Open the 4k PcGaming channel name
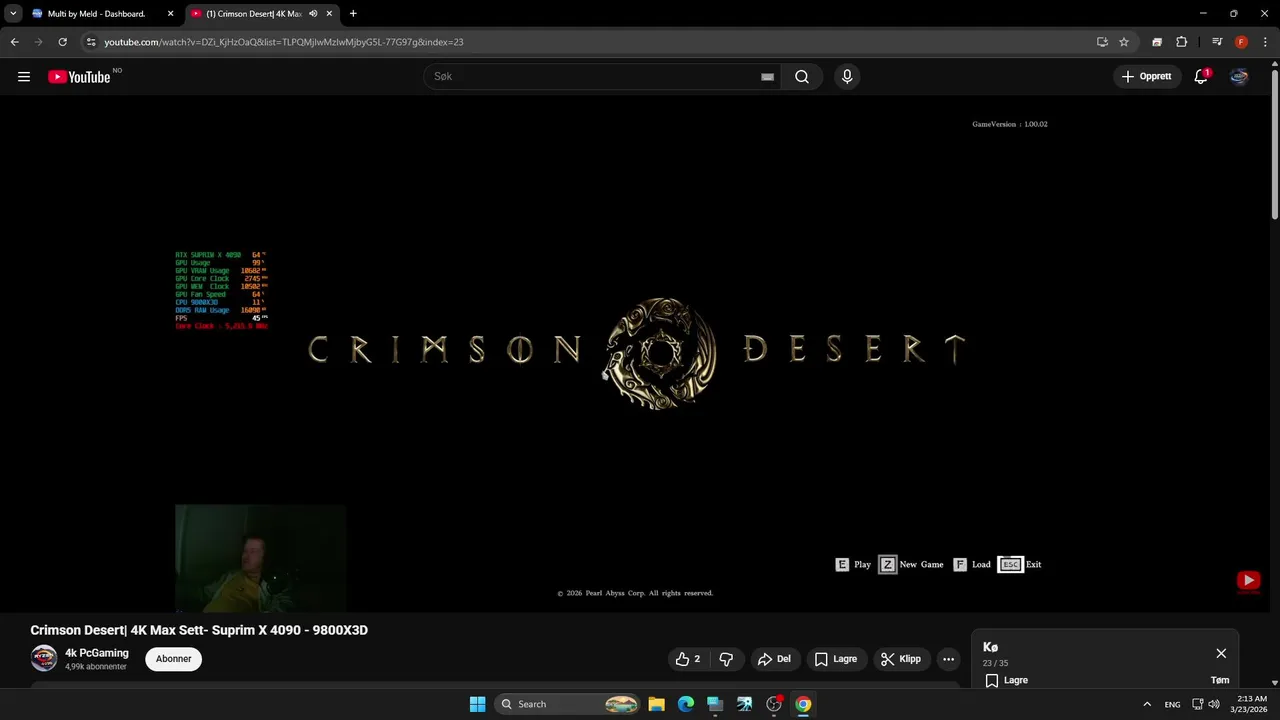The height and width of the screenshot is (720, 1280). point(97,653)
